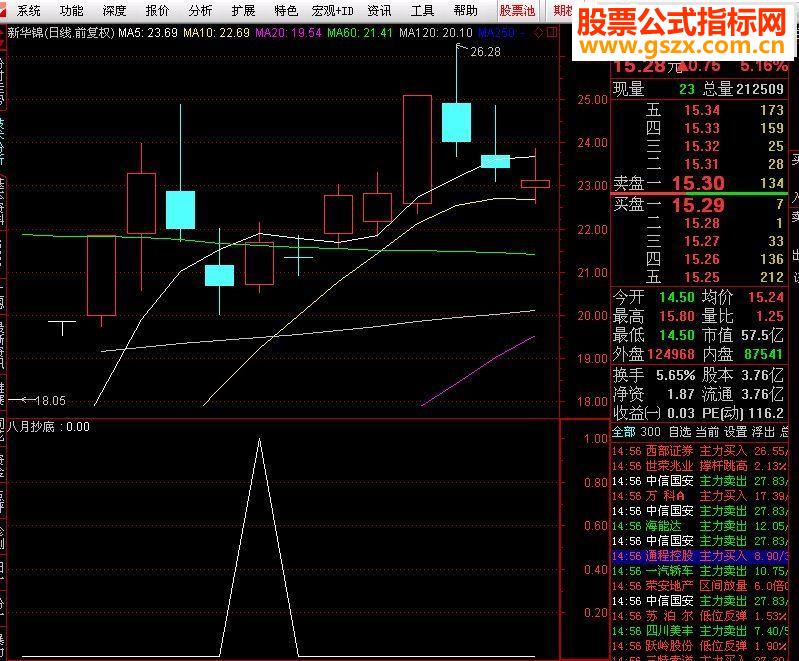
Task: Click sell level 二 price 15.31
Action: [702, 164]
